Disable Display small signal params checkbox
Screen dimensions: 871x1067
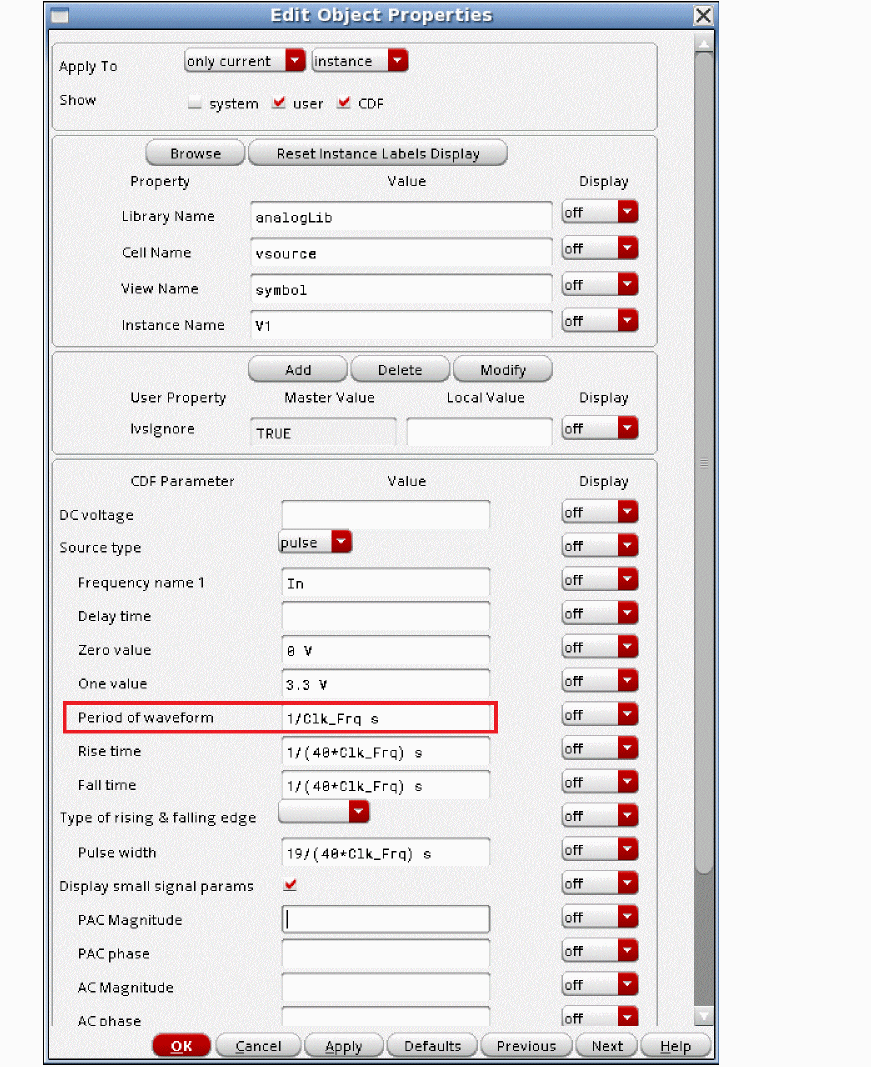(x=291, y=885)
